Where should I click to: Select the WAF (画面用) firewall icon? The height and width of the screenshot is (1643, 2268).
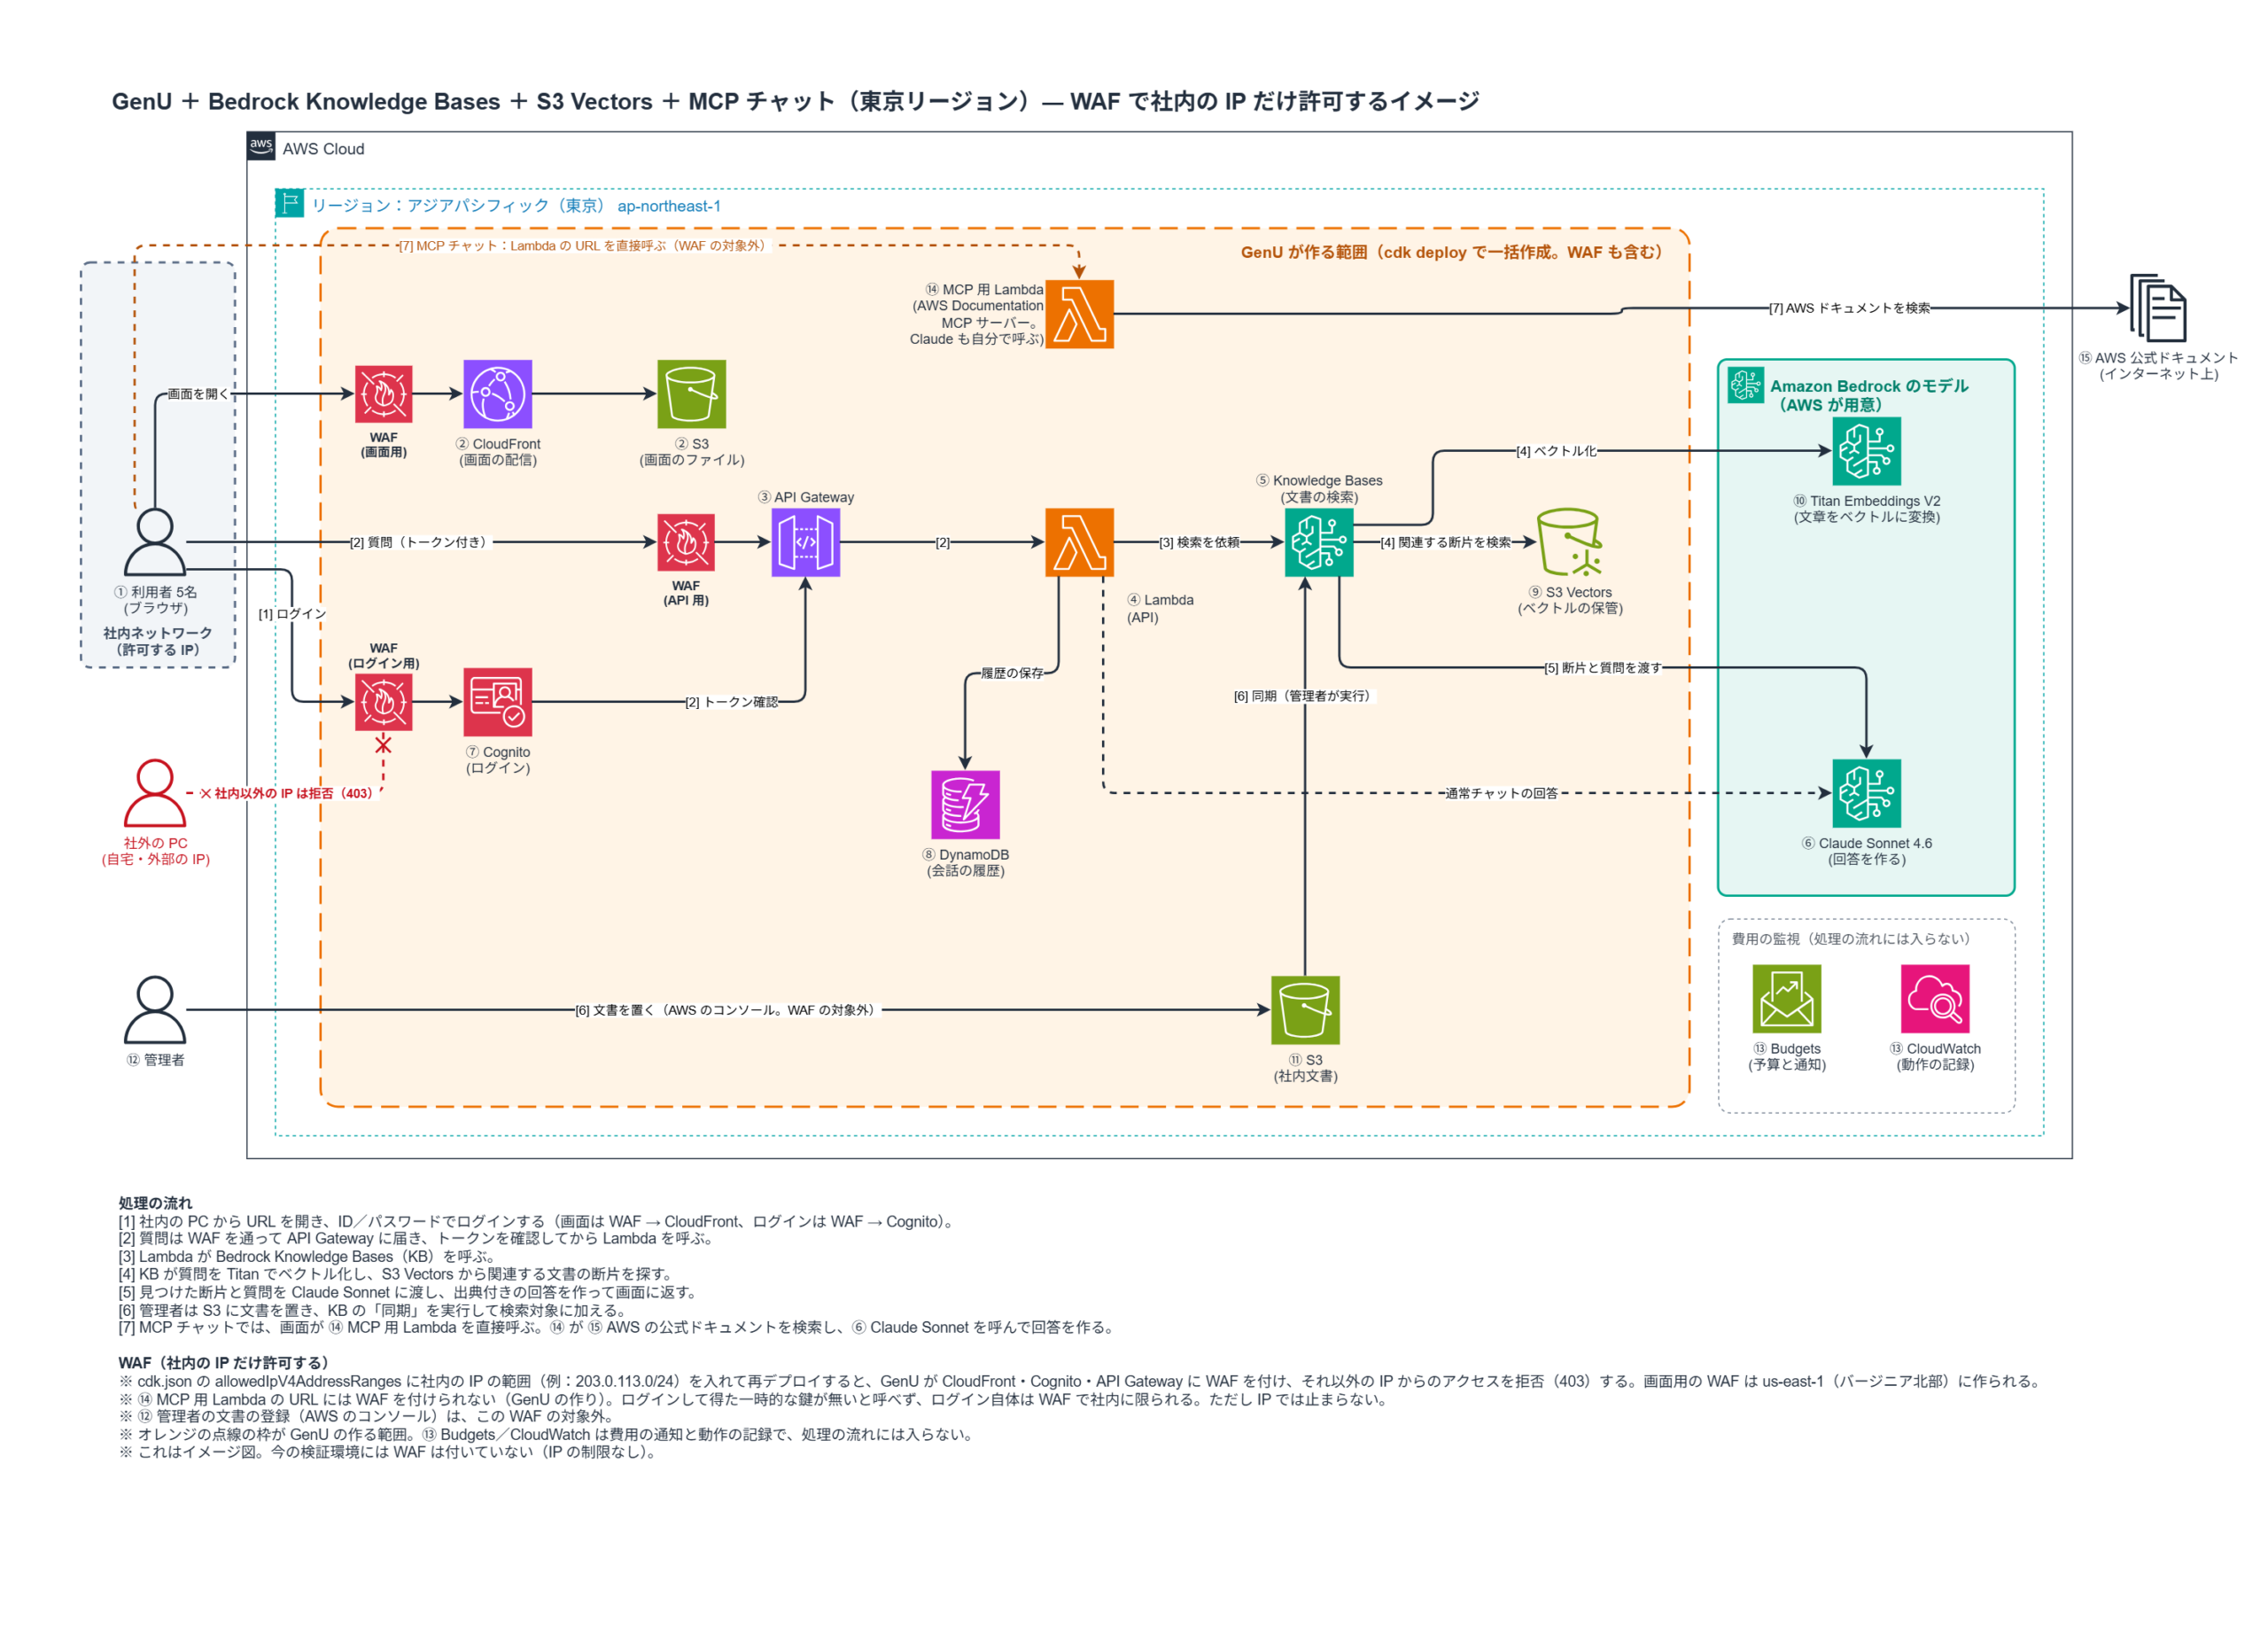[x=384, y=394]
